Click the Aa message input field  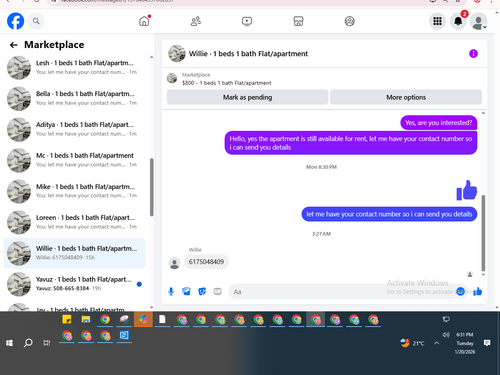343,292
